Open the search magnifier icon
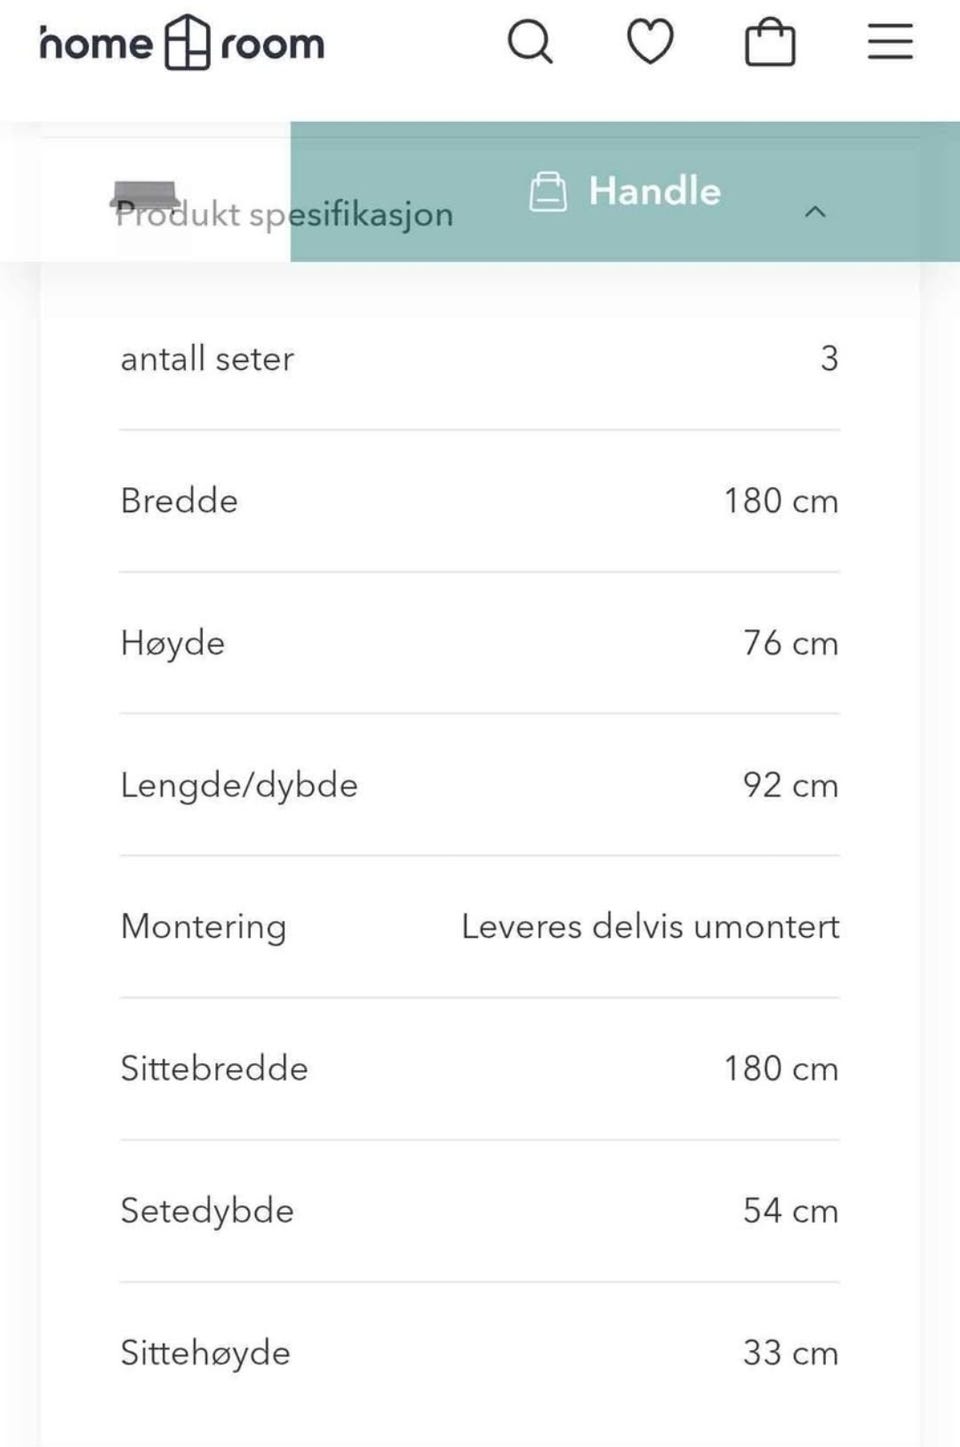Viewport: 960px width, 1447px height. point(529,43)
